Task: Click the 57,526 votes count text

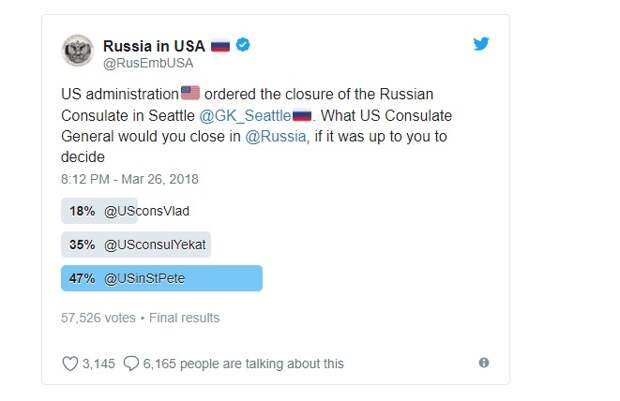Action: pos(98,318)
